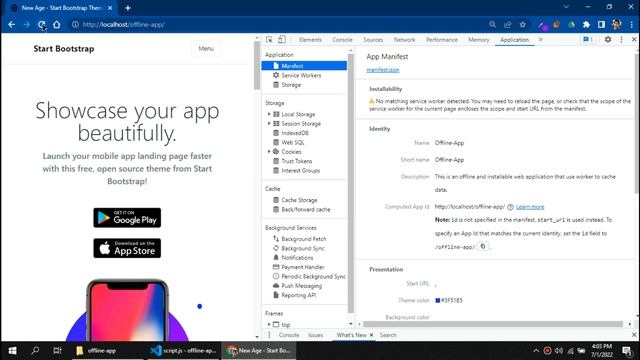Screen dimensions: 640x360
Task: Switch to Memory tab
Action: [478, 40]
